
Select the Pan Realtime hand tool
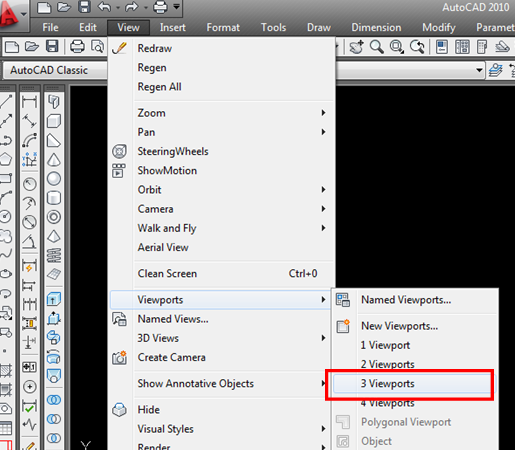pyautogui.click(x=356, y=47)
